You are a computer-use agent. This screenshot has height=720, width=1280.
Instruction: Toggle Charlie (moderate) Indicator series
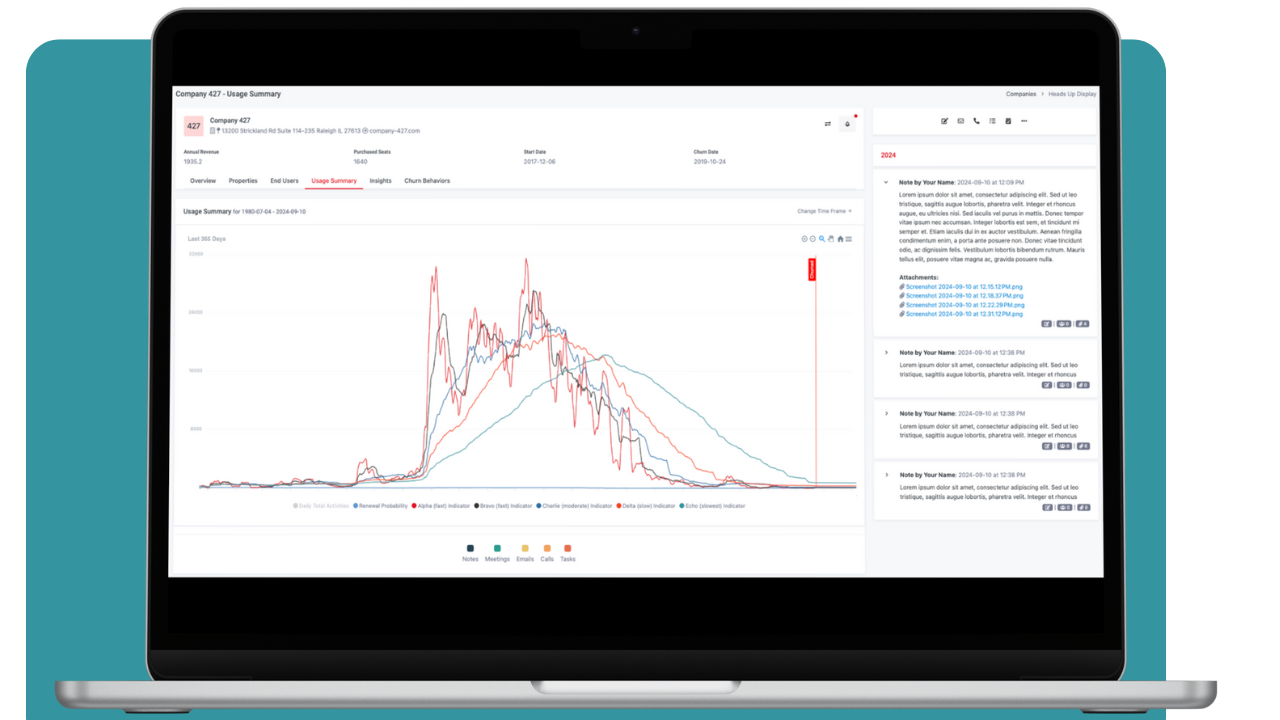[575, 506]
